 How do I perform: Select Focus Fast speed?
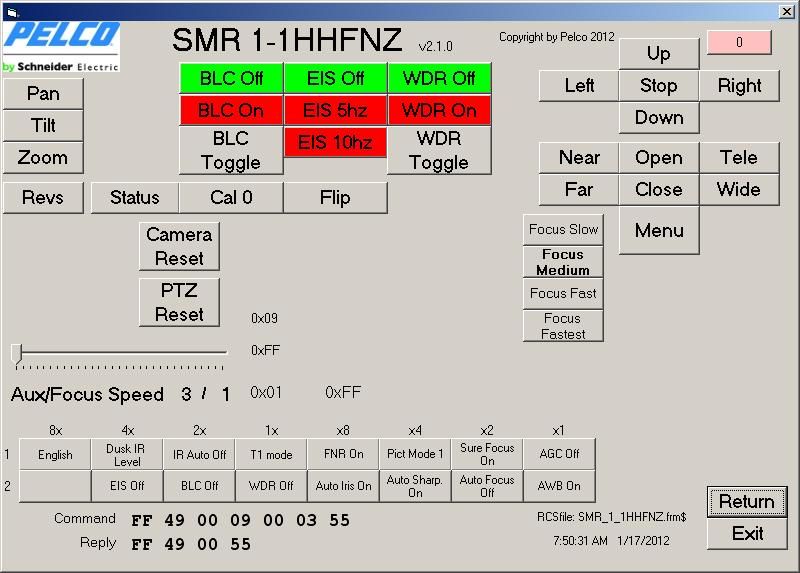pyautogui.click(x=563, y=293)
